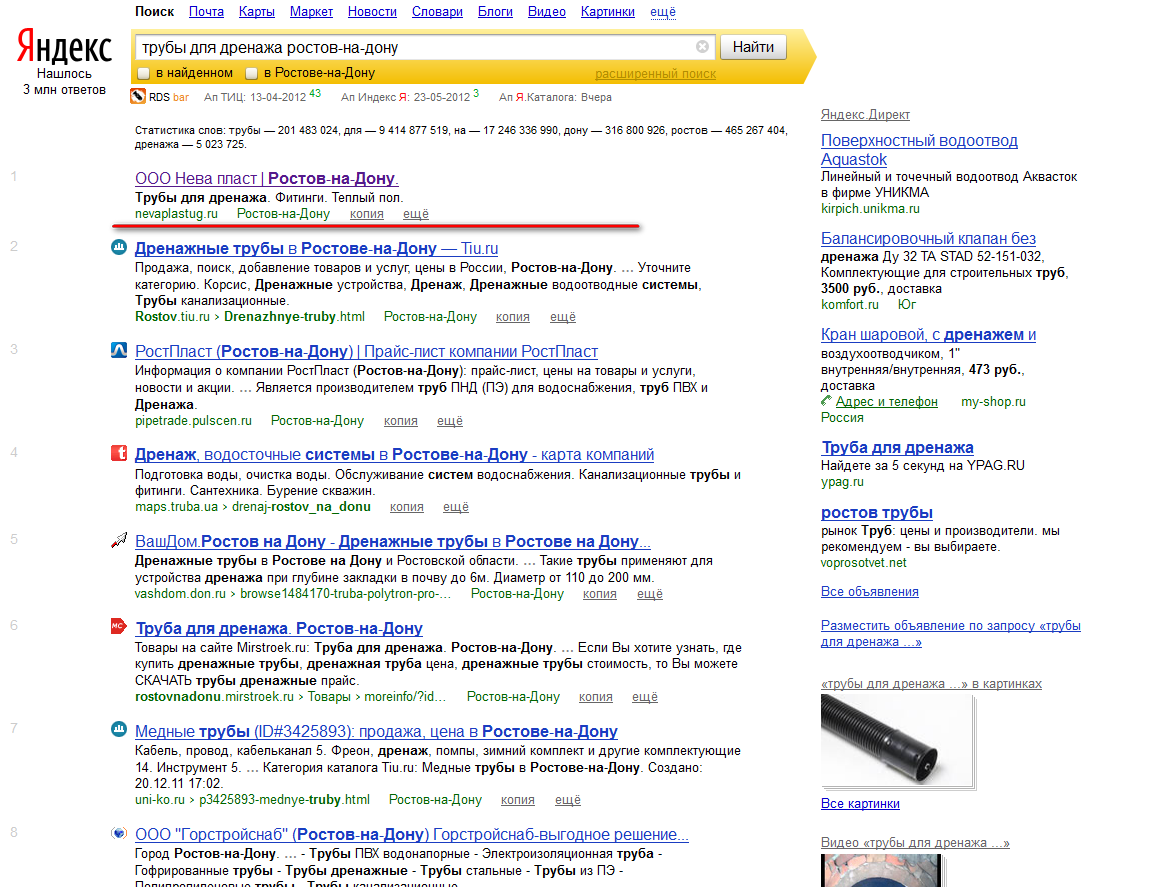The image size is (1166, 887).
Task: Expand 'ещё' for the pipetrade.pulscen.ru result
Action: pos(450,421)
